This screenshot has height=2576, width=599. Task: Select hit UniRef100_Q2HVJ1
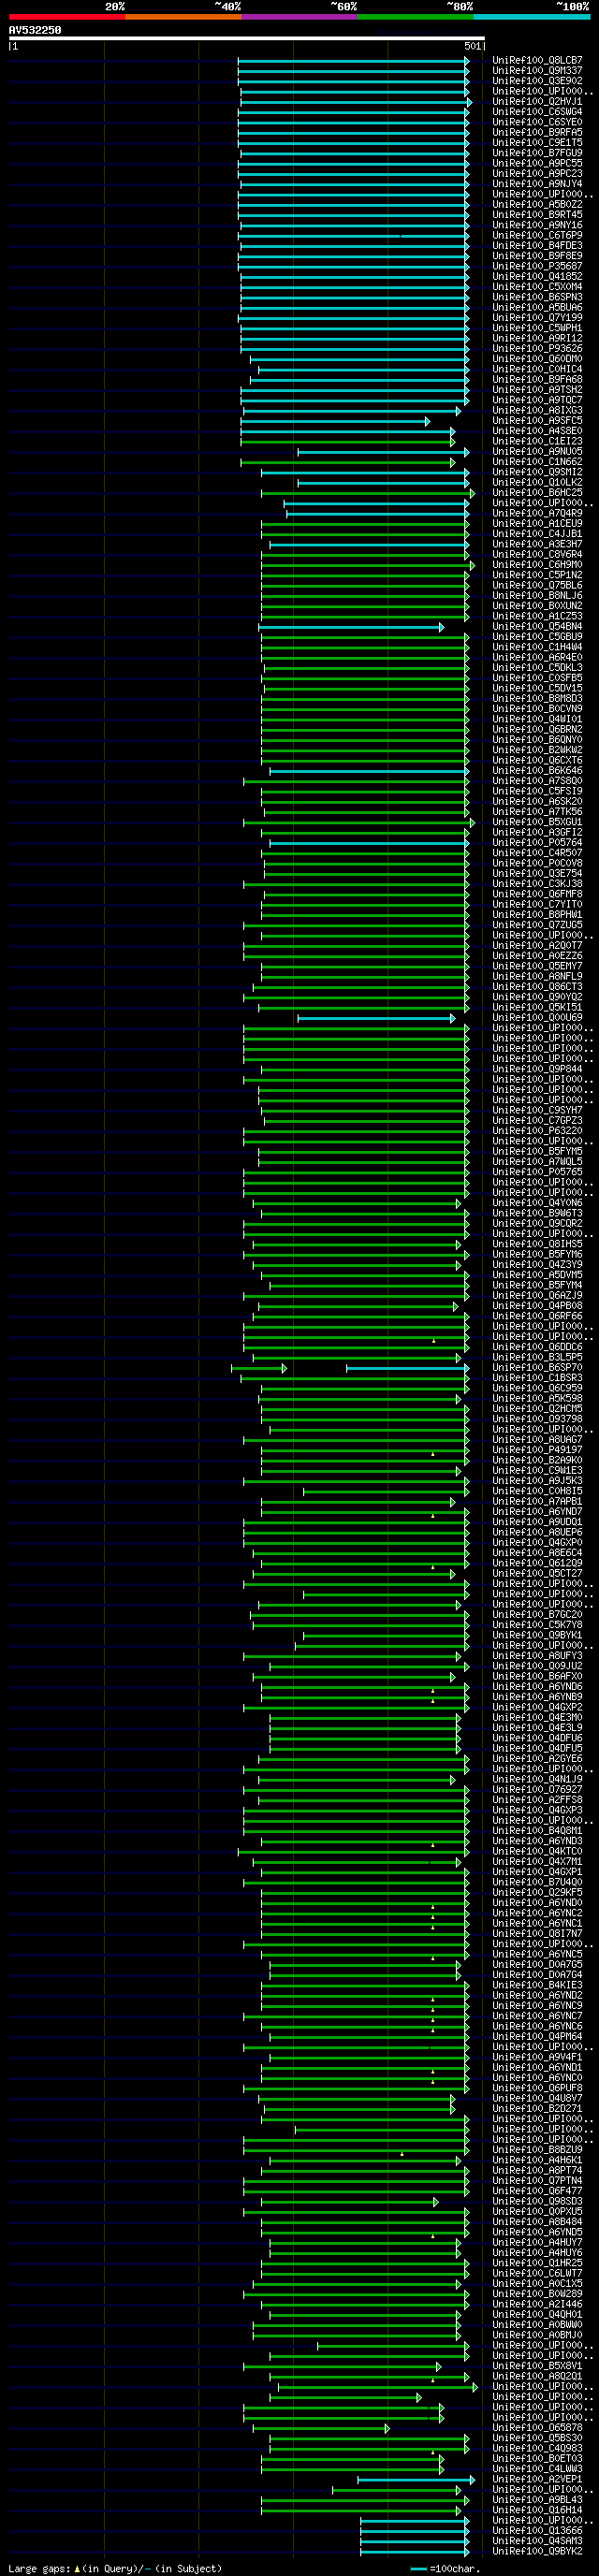pos(537,102)
